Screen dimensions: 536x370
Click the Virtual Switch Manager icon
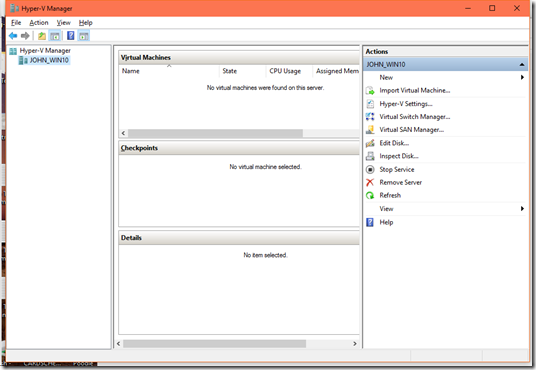(x=370, y=117)
